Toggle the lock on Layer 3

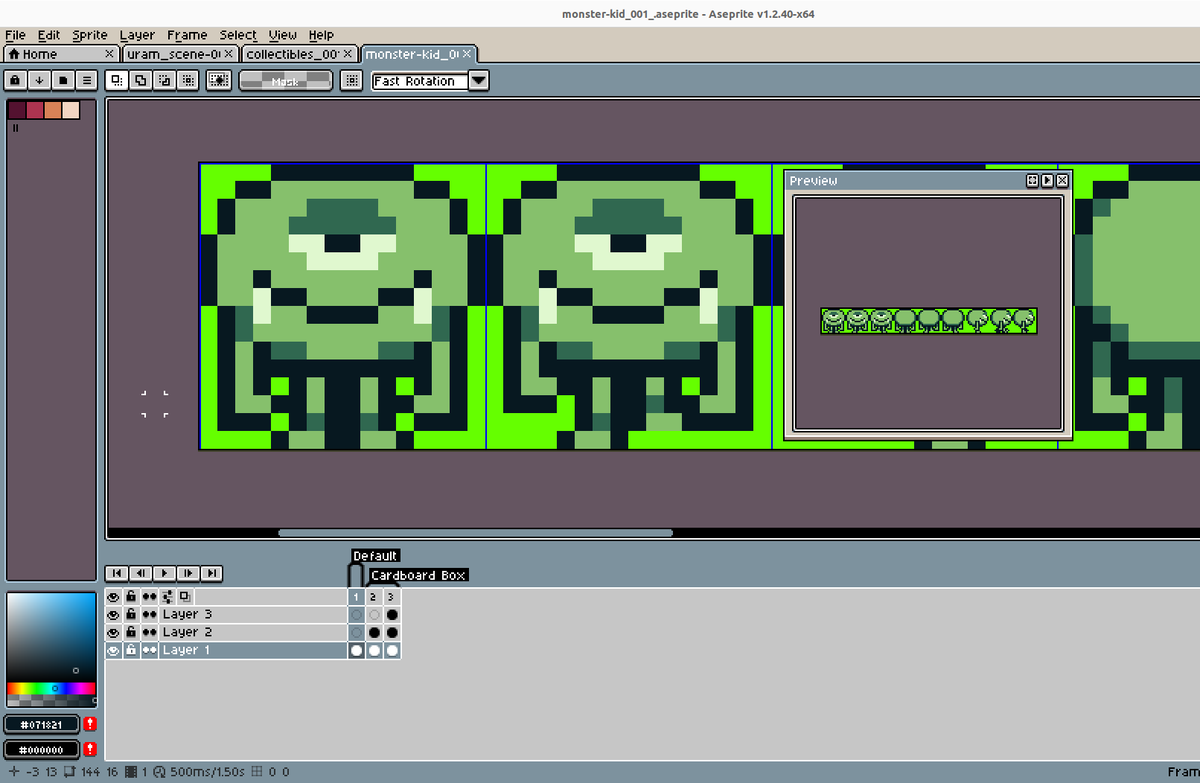pyautogui.click(x=131, y=615)
